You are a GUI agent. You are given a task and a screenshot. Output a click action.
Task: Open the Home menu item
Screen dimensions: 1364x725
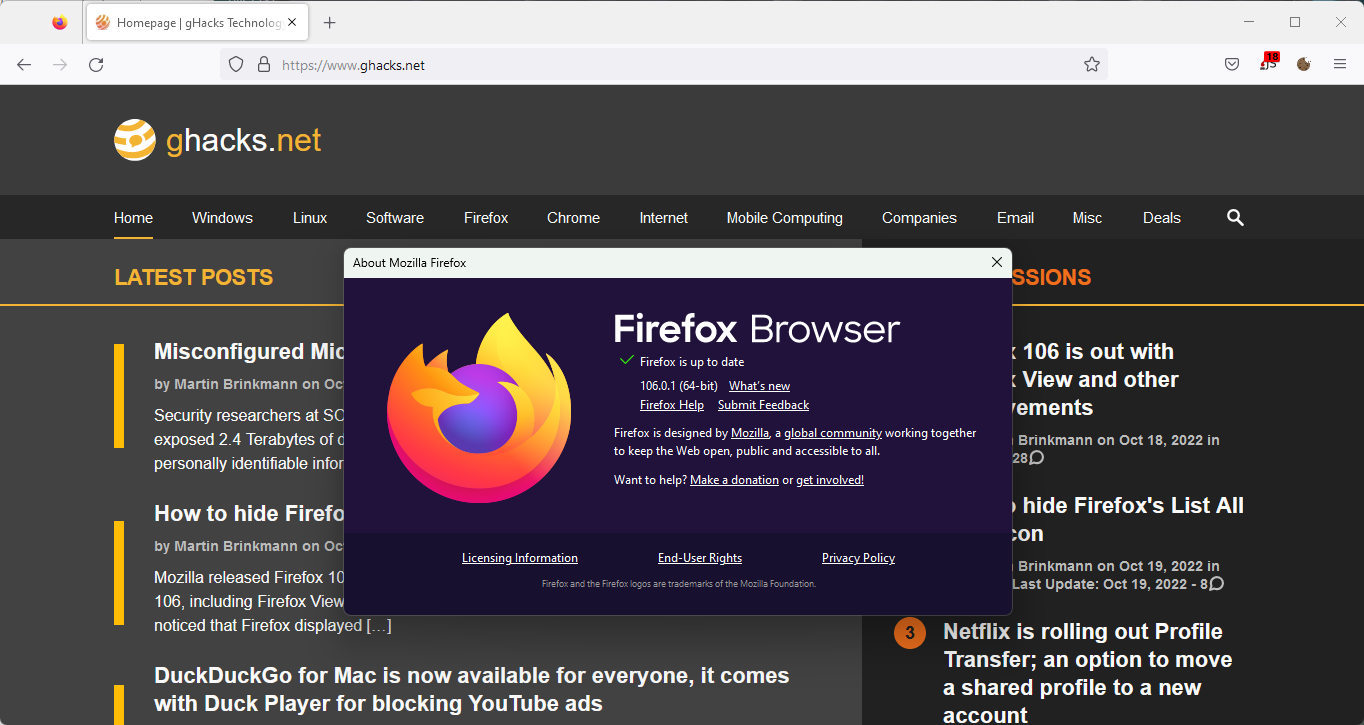[x=133, y=217]
